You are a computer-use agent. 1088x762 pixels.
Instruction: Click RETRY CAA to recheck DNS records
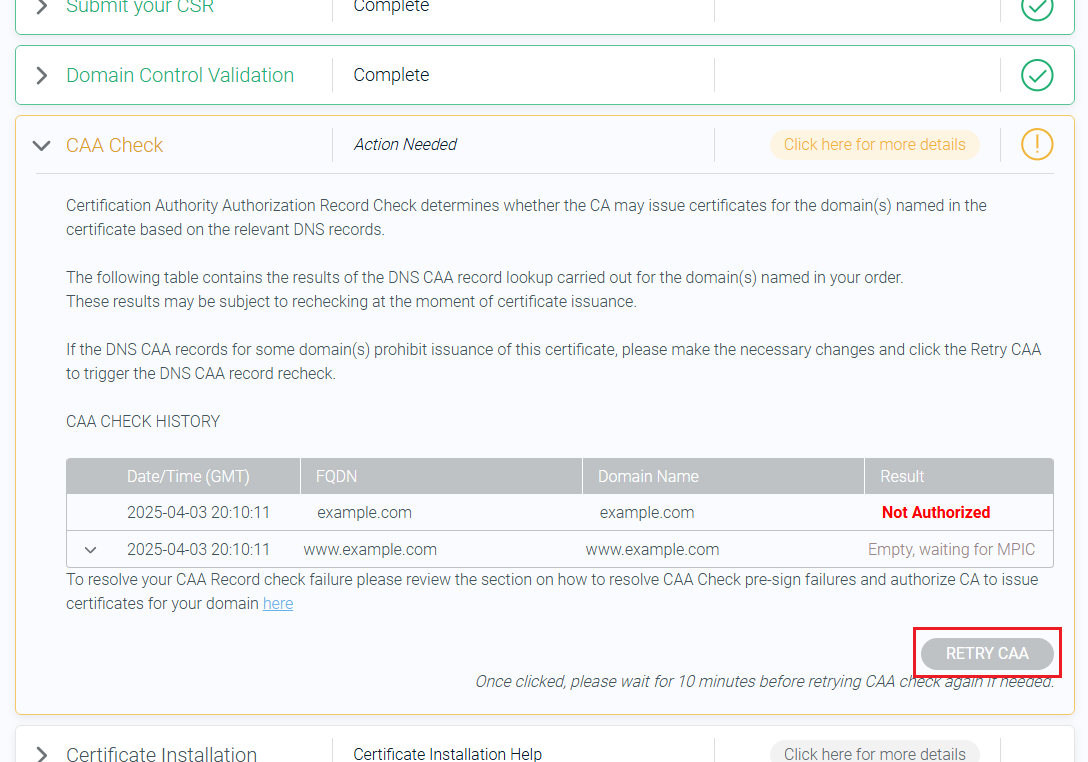click(986, 653)
